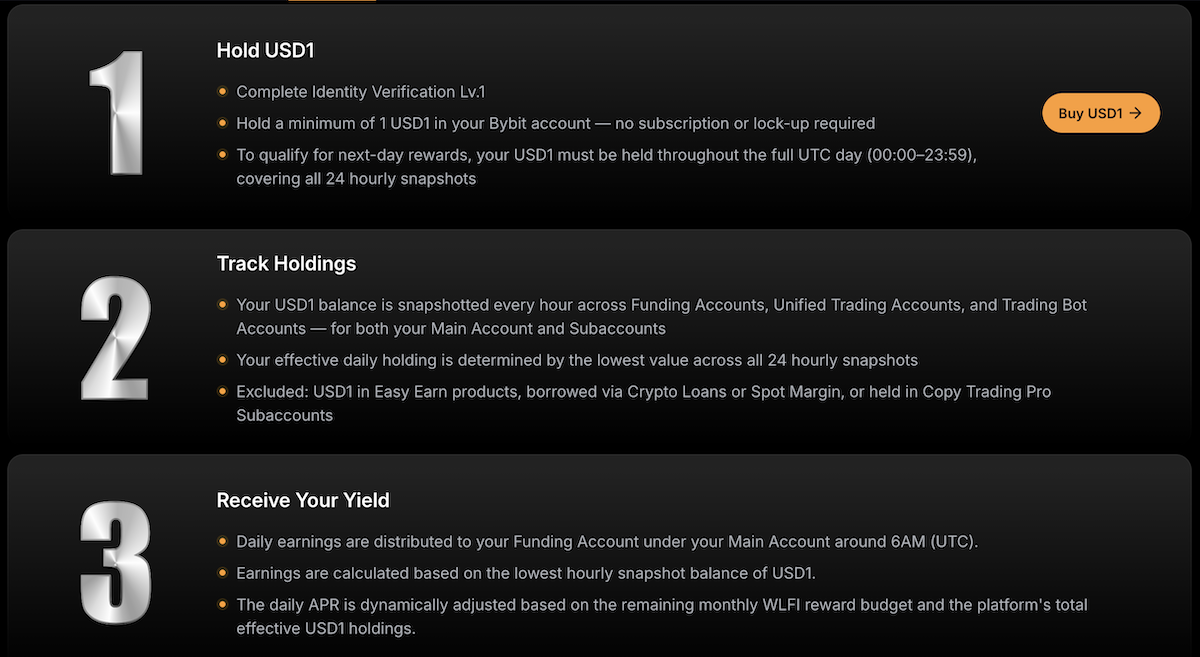Click the large silver number 1 graphic
Screen dimensions: 1200x657
click(116, 111)
